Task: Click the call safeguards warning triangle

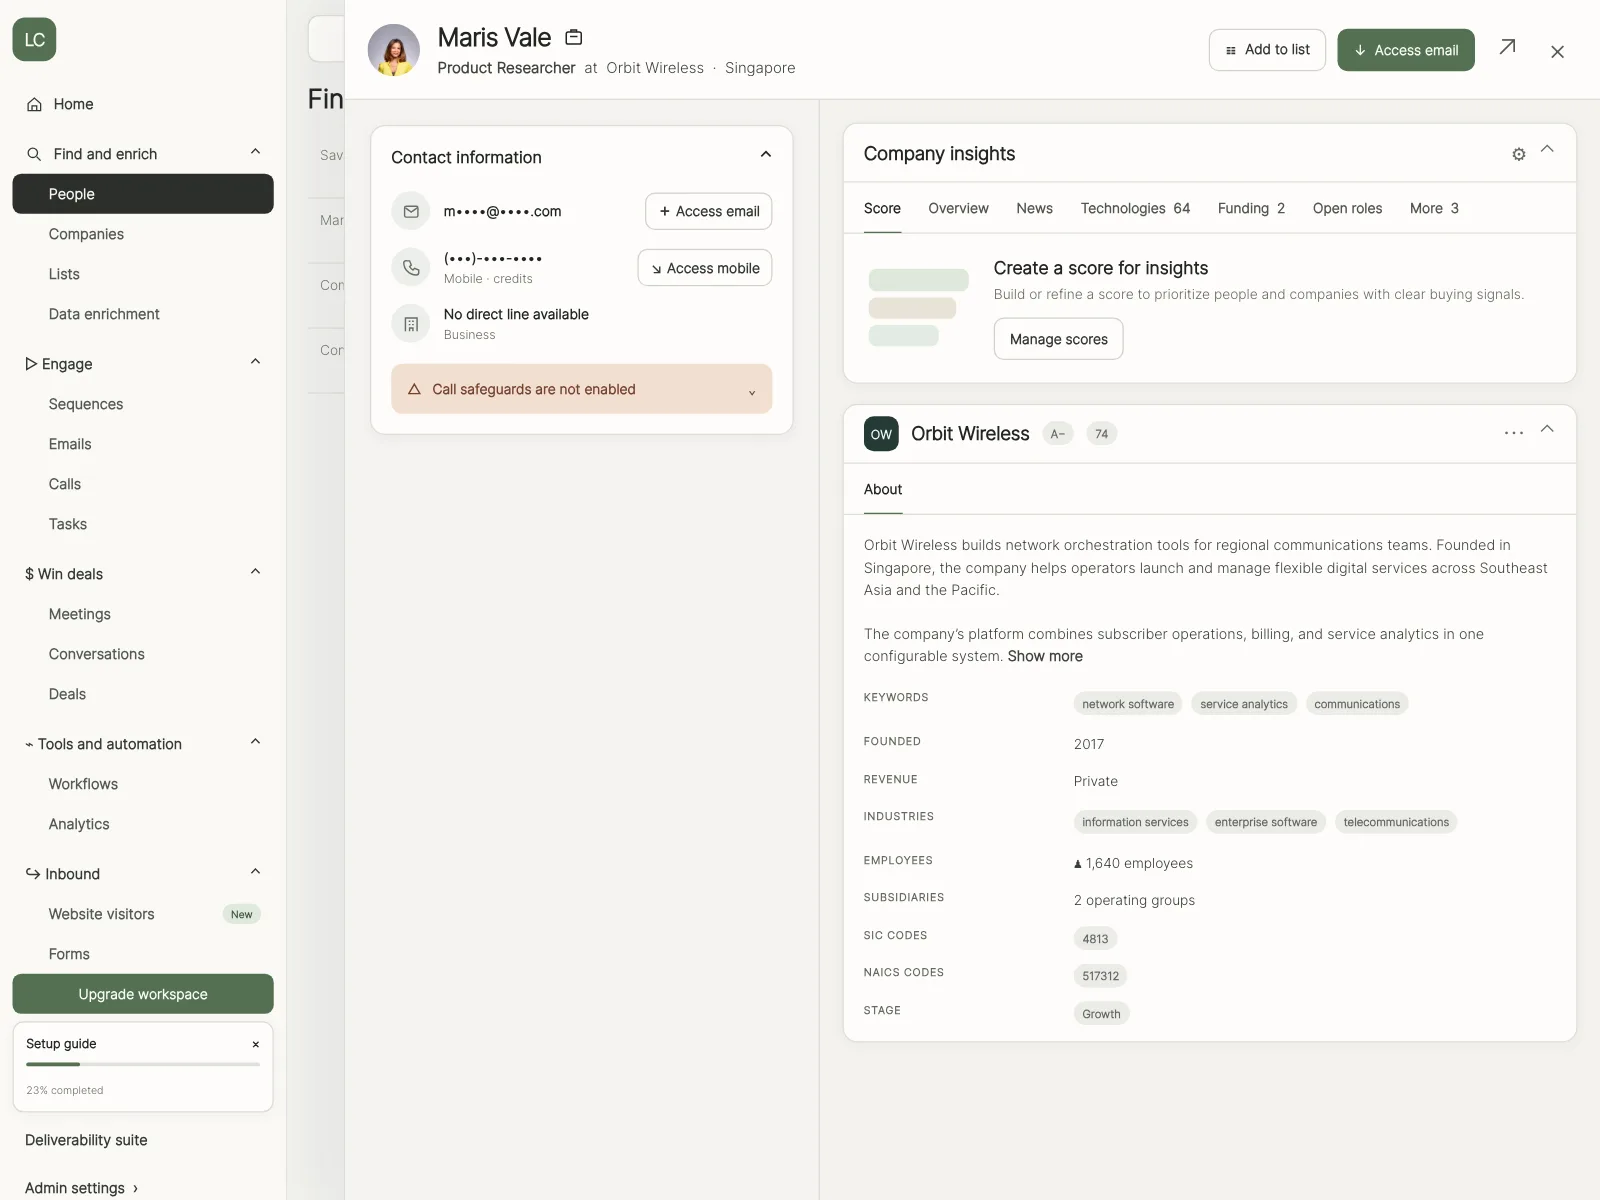Action: [x=414, y=389]
